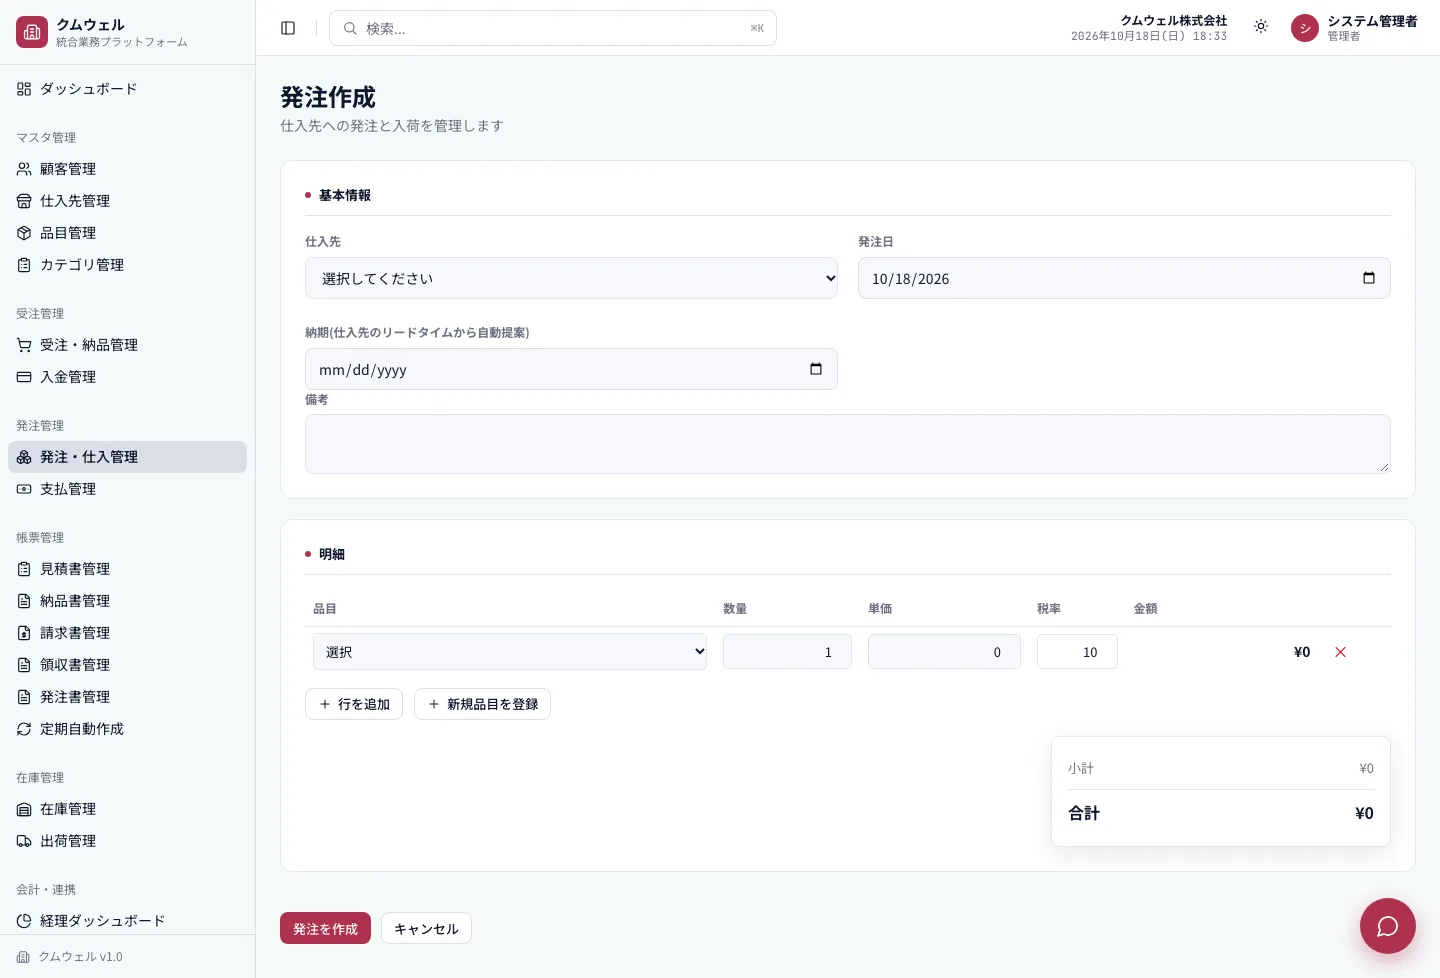Open calendar picker for 納期 field
Viewport: 1440px width, 978px height.
click(x=816, y=369)
